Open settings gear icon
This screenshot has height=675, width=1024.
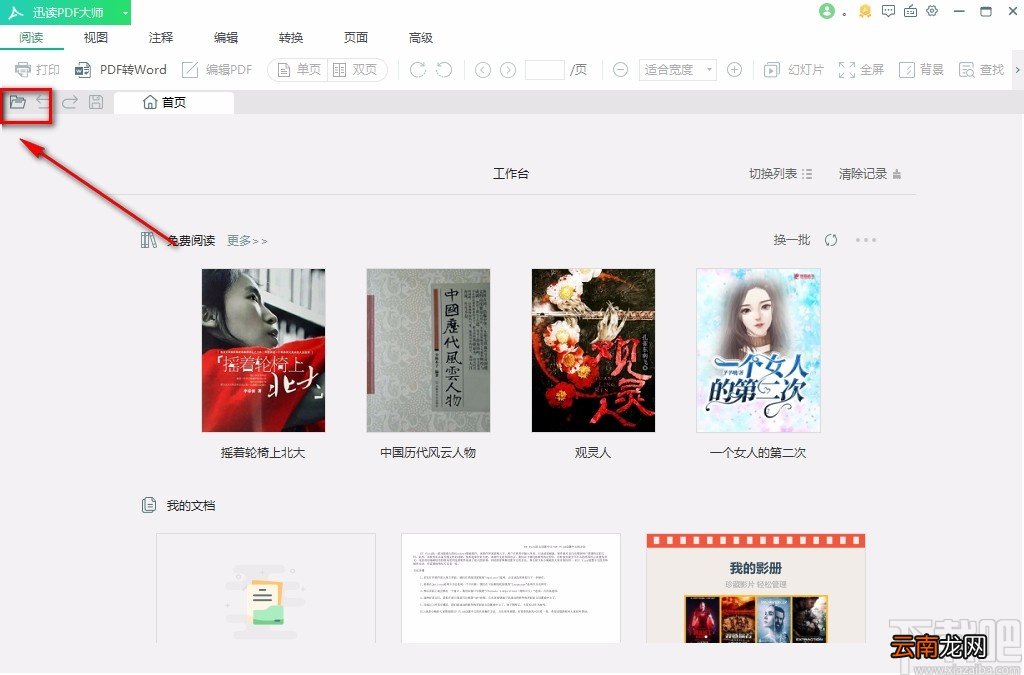click(x=933, y=11)
